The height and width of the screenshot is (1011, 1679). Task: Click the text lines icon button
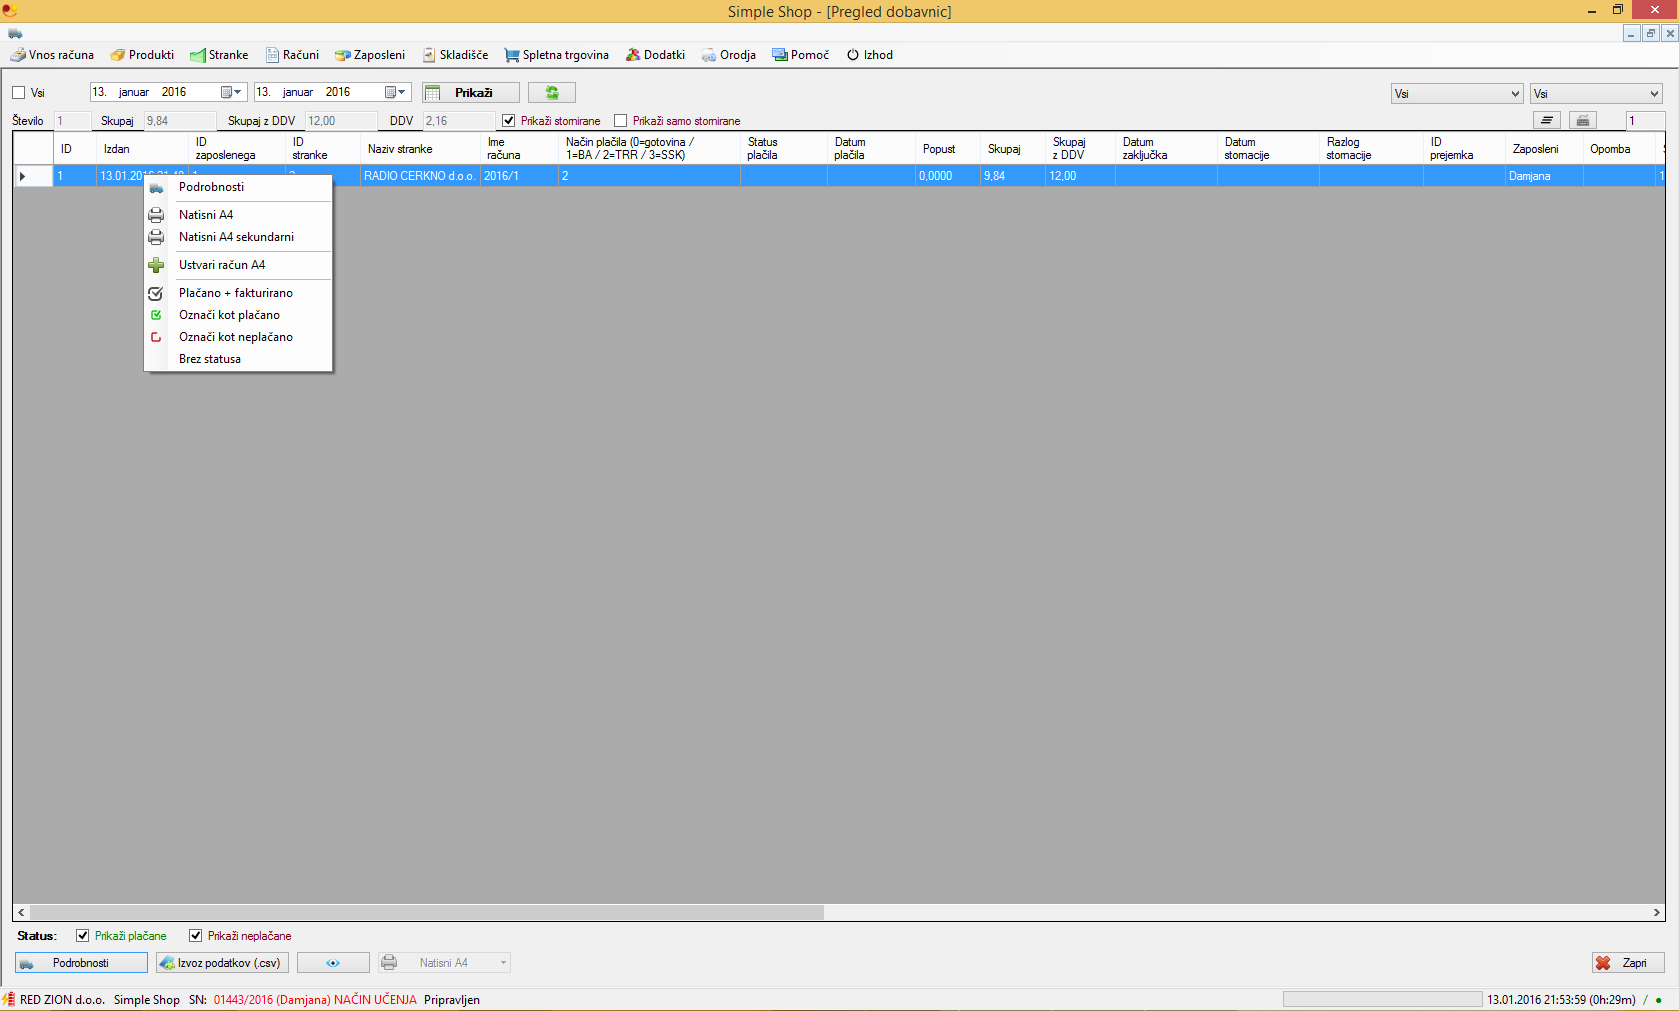pyautogui.click(x=1546, y=121)
